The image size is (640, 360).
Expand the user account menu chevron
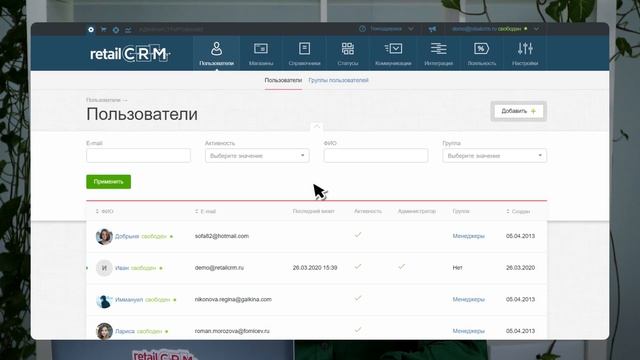536,29
